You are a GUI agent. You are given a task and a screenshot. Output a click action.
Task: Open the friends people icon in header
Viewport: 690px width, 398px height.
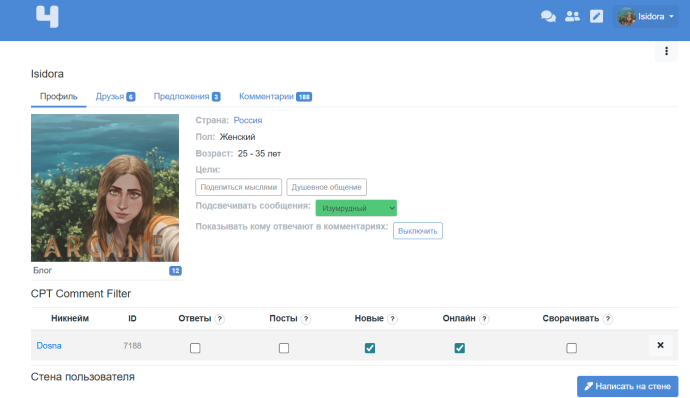(572, 16)
